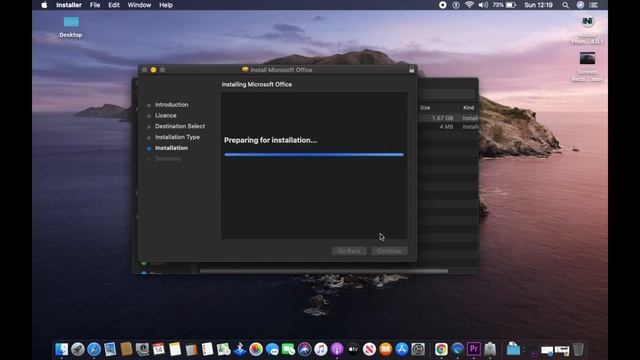
Task: Click the Continue button
Action: (389, 251)
